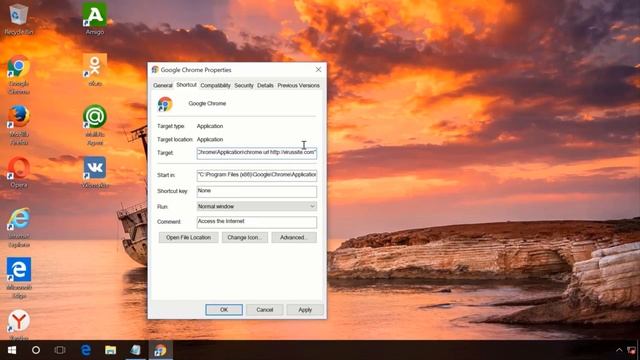Click into the Start in field
The image size is (640, 360).
257,175
